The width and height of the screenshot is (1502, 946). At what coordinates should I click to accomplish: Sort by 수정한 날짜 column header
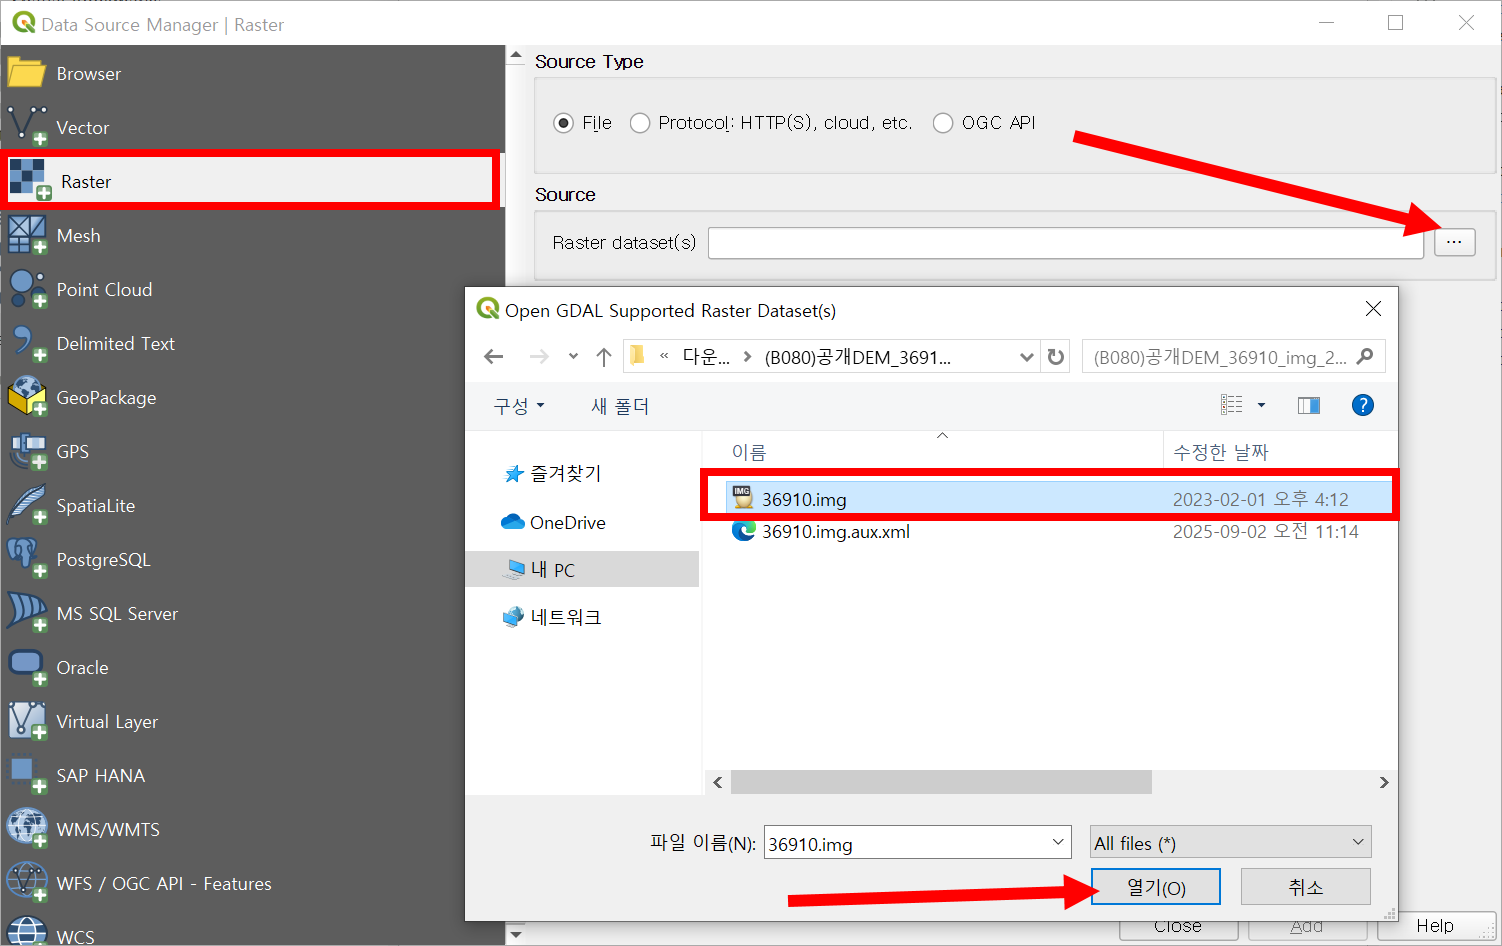[x=1221, y=452]
